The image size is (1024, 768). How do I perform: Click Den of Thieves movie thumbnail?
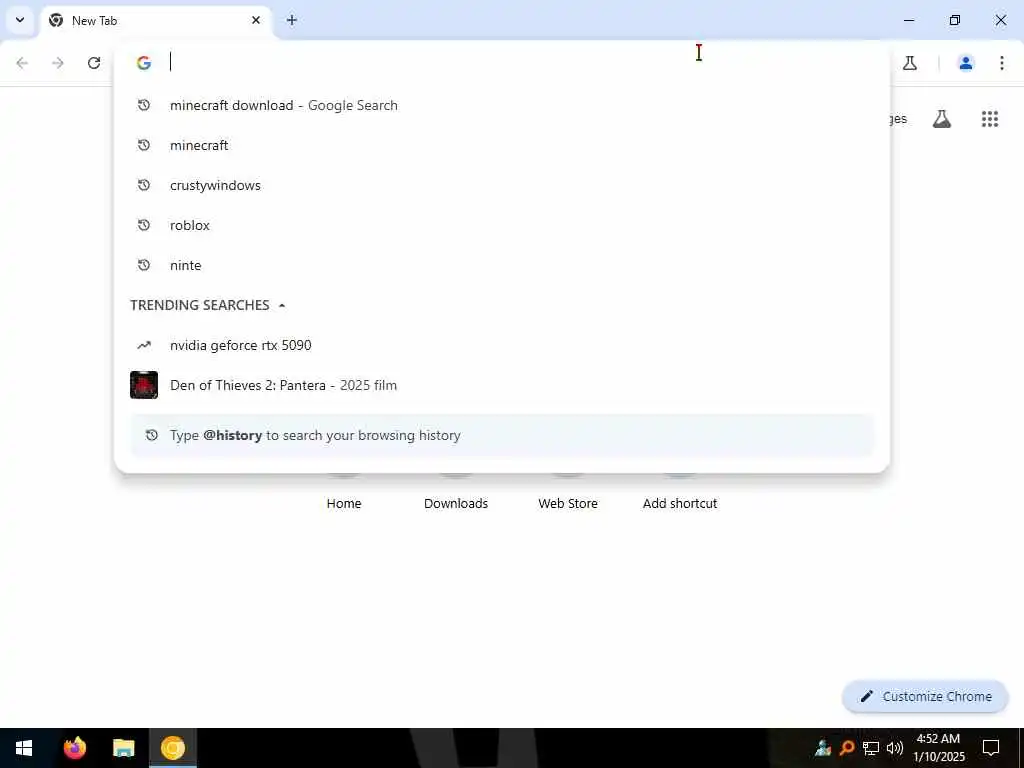(144, 385)
